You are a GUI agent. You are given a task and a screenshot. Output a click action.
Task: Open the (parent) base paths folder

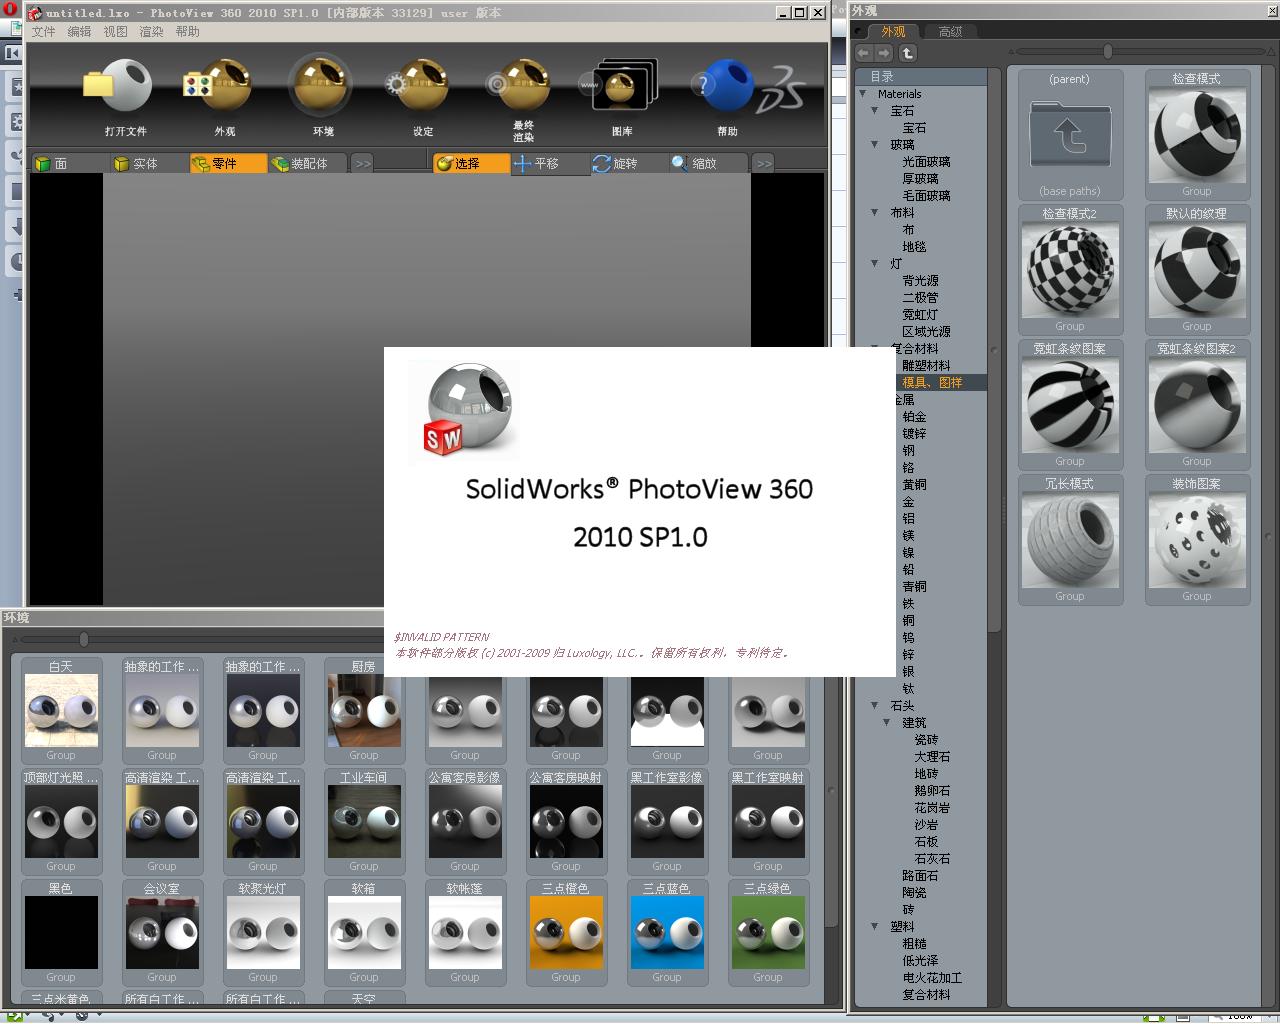(x=1070, y=134)
